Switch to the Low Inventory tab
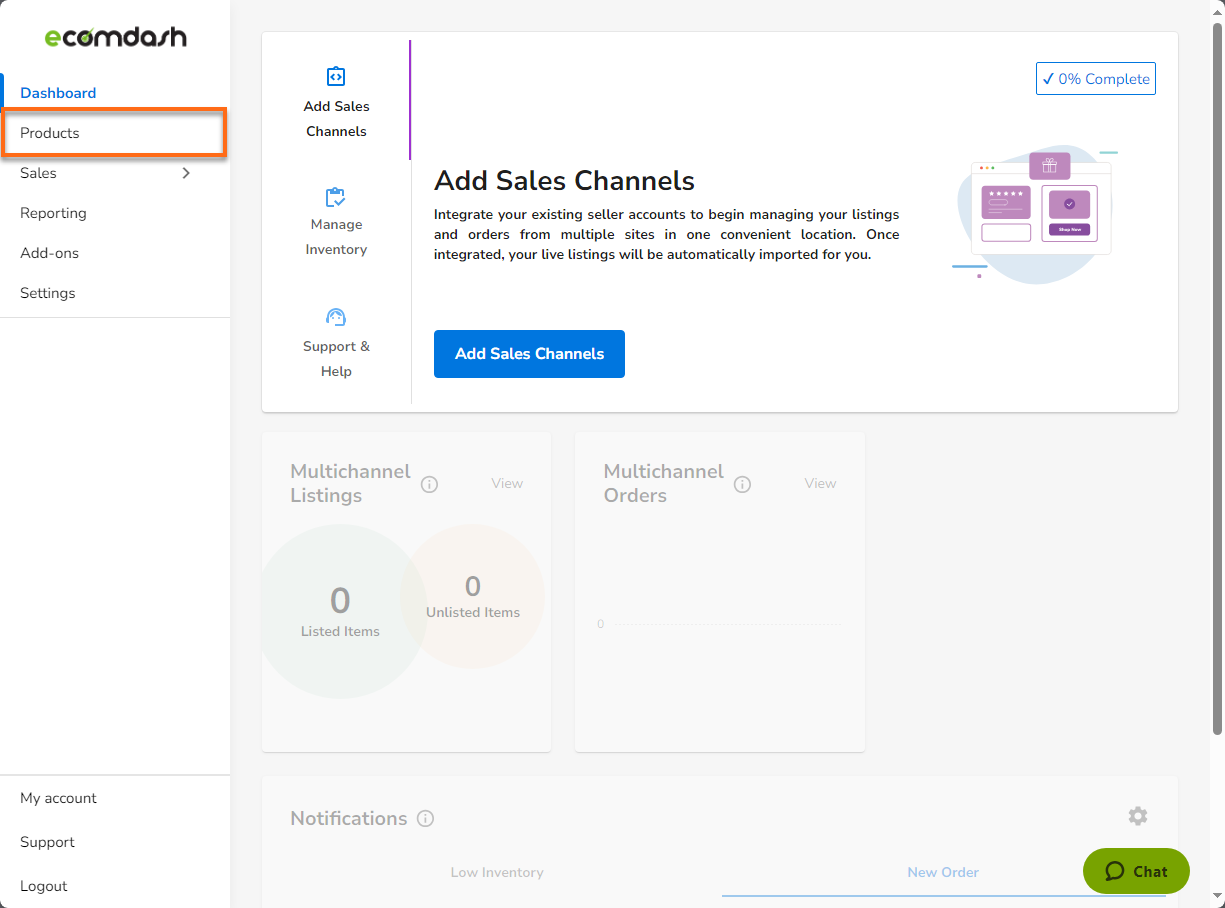The width and height of the screenshot is (1225, 908). [497, 872]
